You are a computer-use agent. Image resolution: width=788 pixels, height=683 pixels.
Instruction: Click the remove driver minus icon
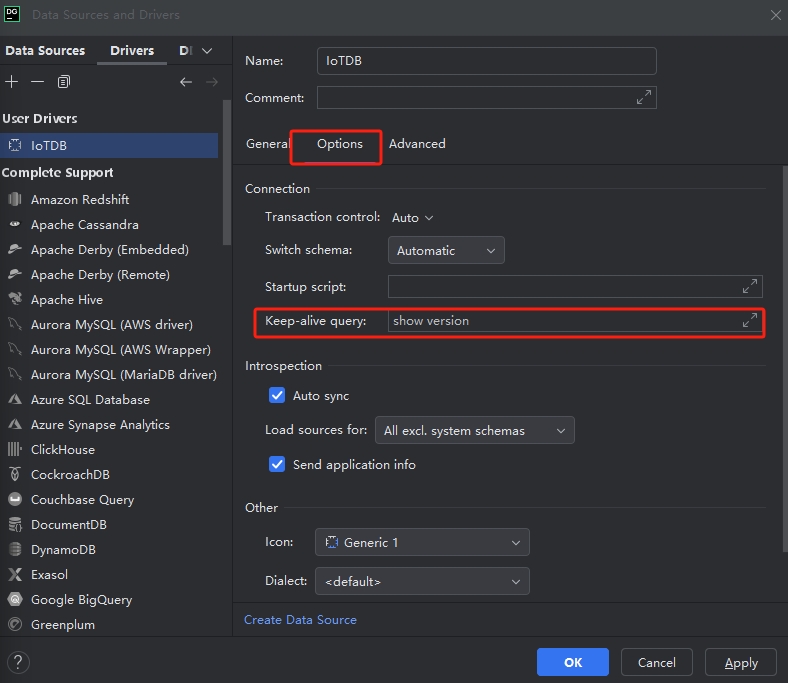coord(37,82)
